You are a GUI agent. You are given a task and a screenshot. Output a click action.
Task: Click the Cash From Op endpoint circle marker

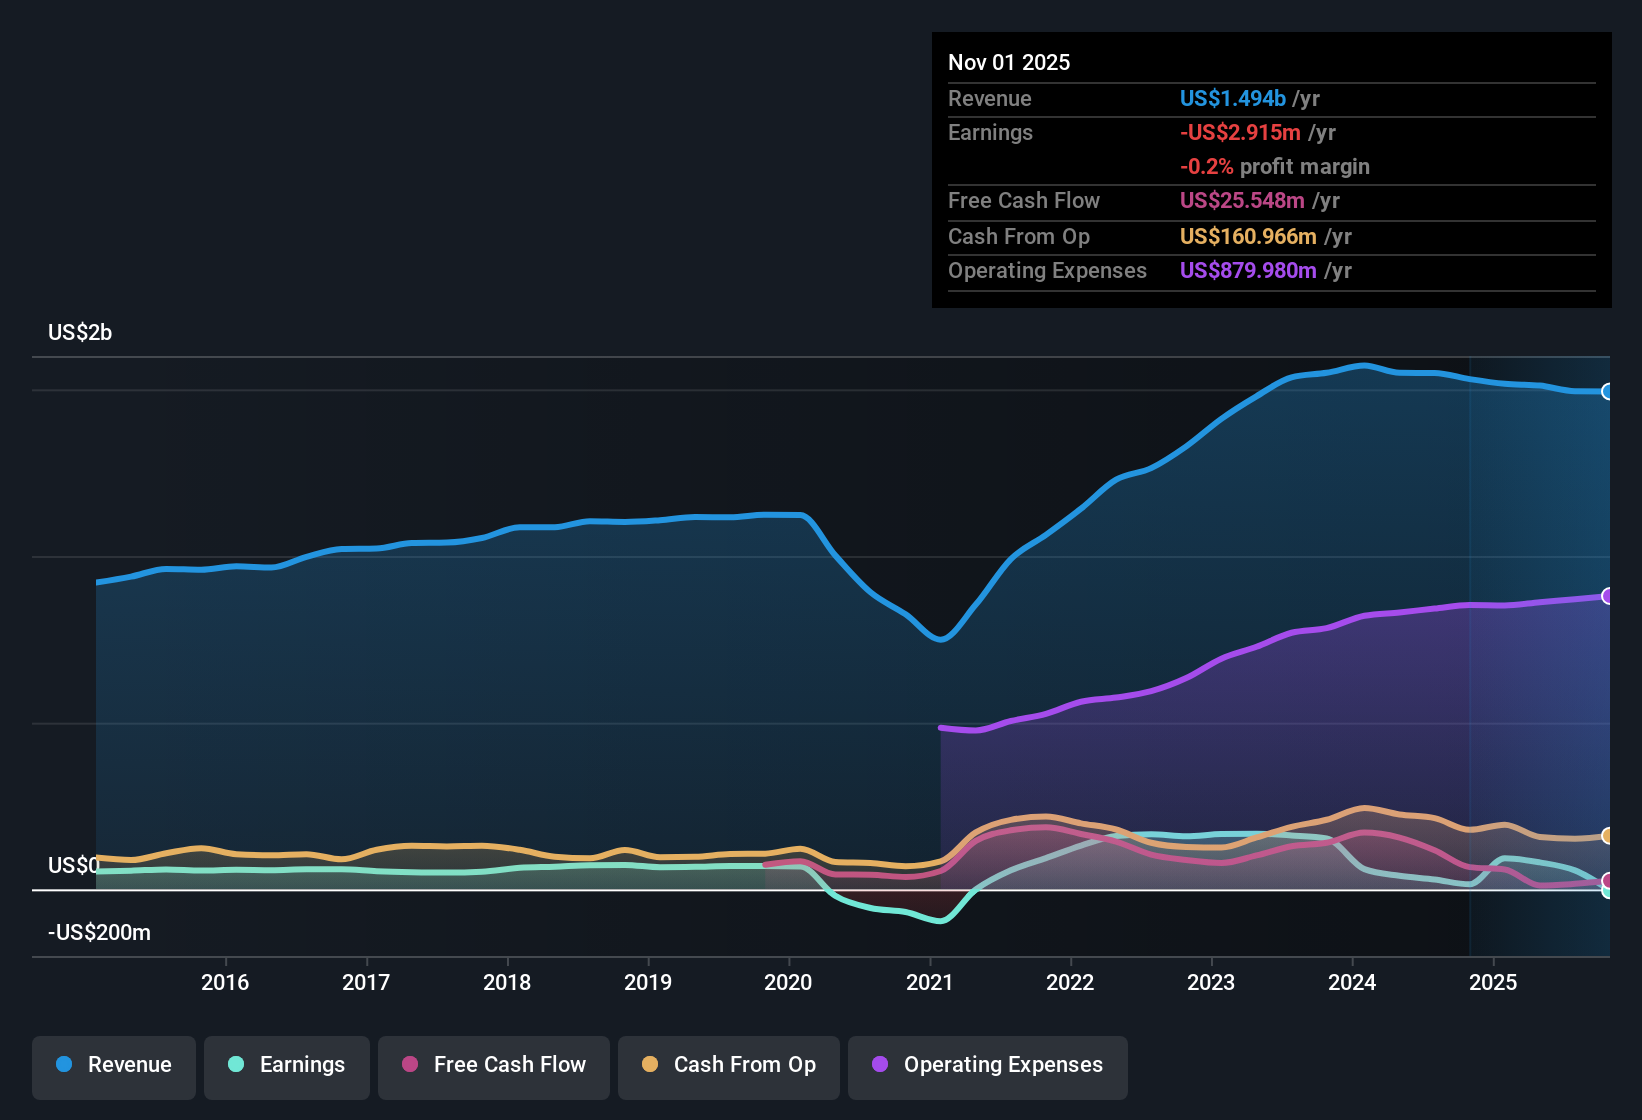tap(1608, 835)
